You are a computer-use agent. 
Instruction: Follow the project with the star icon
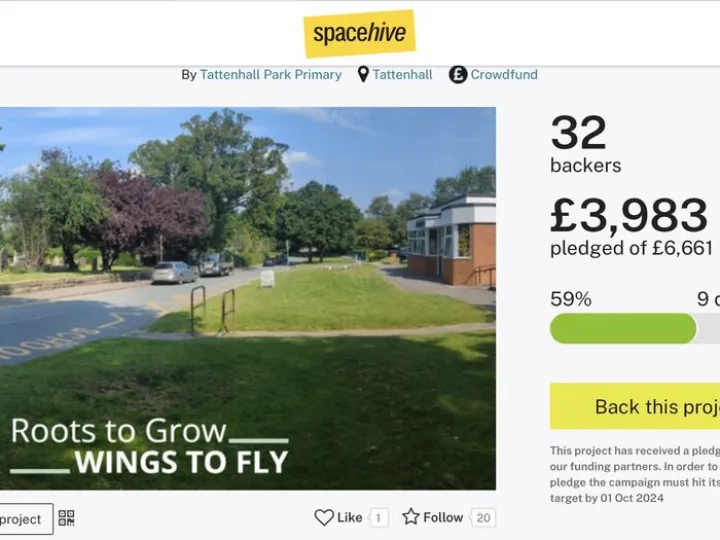(x=411, y=517)
